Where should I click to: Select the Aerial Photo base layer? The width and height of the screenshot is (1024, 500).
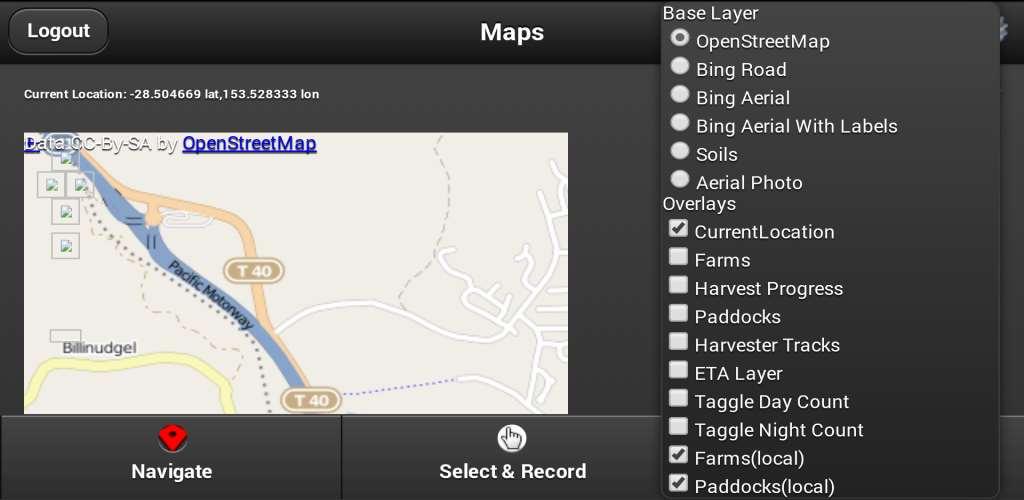680,180
